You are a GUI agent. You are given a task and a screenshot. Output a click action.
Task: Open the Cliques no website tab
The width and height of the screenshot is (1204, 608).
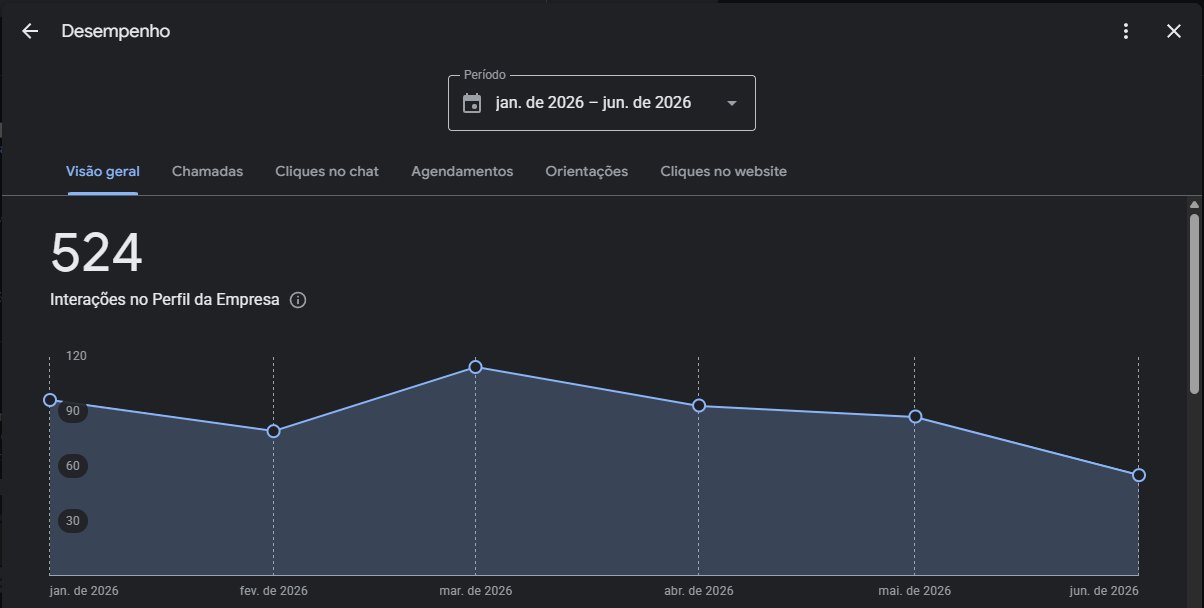[x=724, y=171]
